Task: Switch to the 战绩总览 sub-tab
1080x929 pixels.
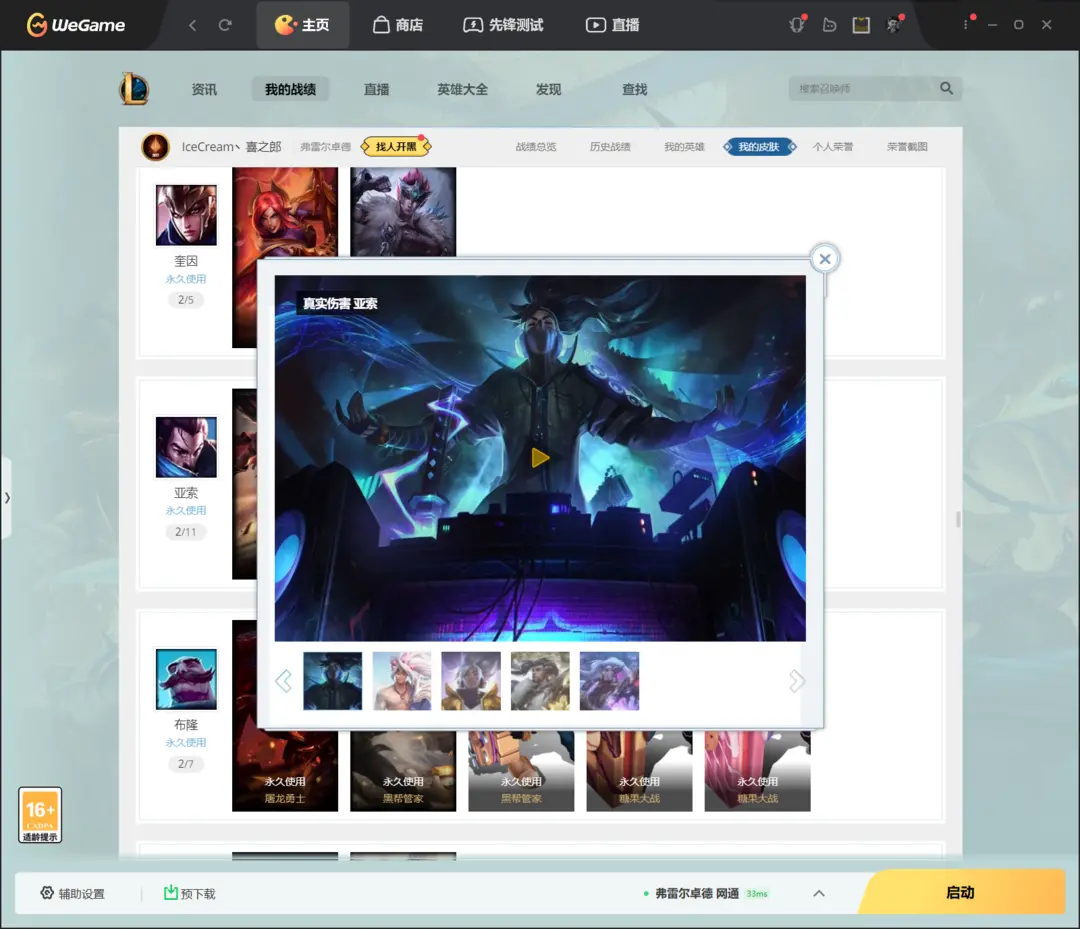Action: 536,147
